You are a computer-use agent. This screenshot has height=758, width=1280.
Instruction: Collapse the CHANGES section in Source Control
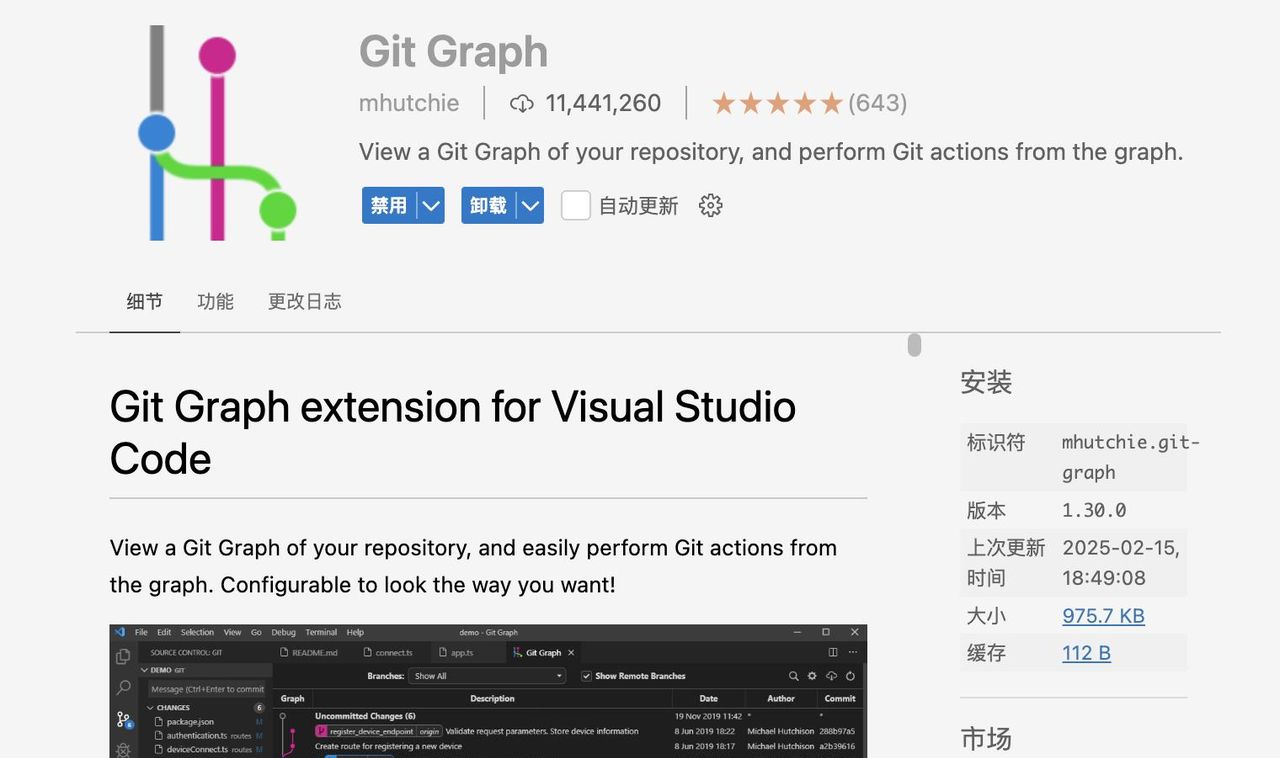[150, 707]
